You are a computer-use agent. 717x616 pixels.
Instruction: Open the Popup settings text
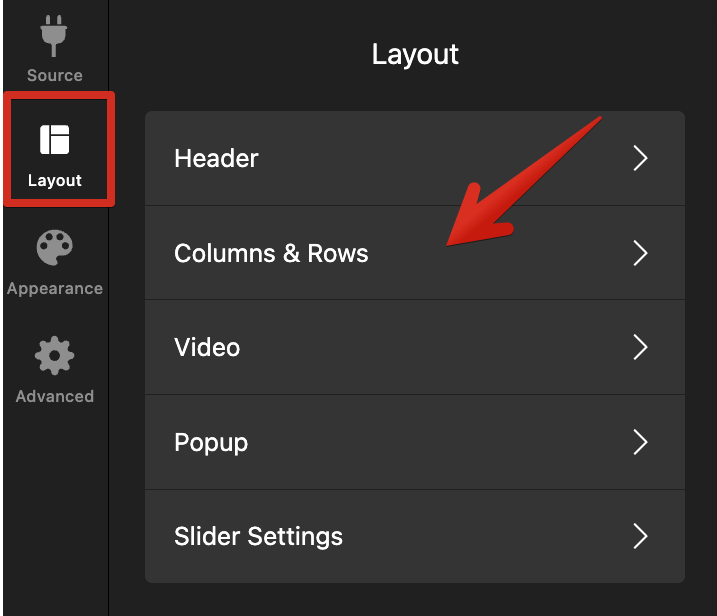coord(211,443)
